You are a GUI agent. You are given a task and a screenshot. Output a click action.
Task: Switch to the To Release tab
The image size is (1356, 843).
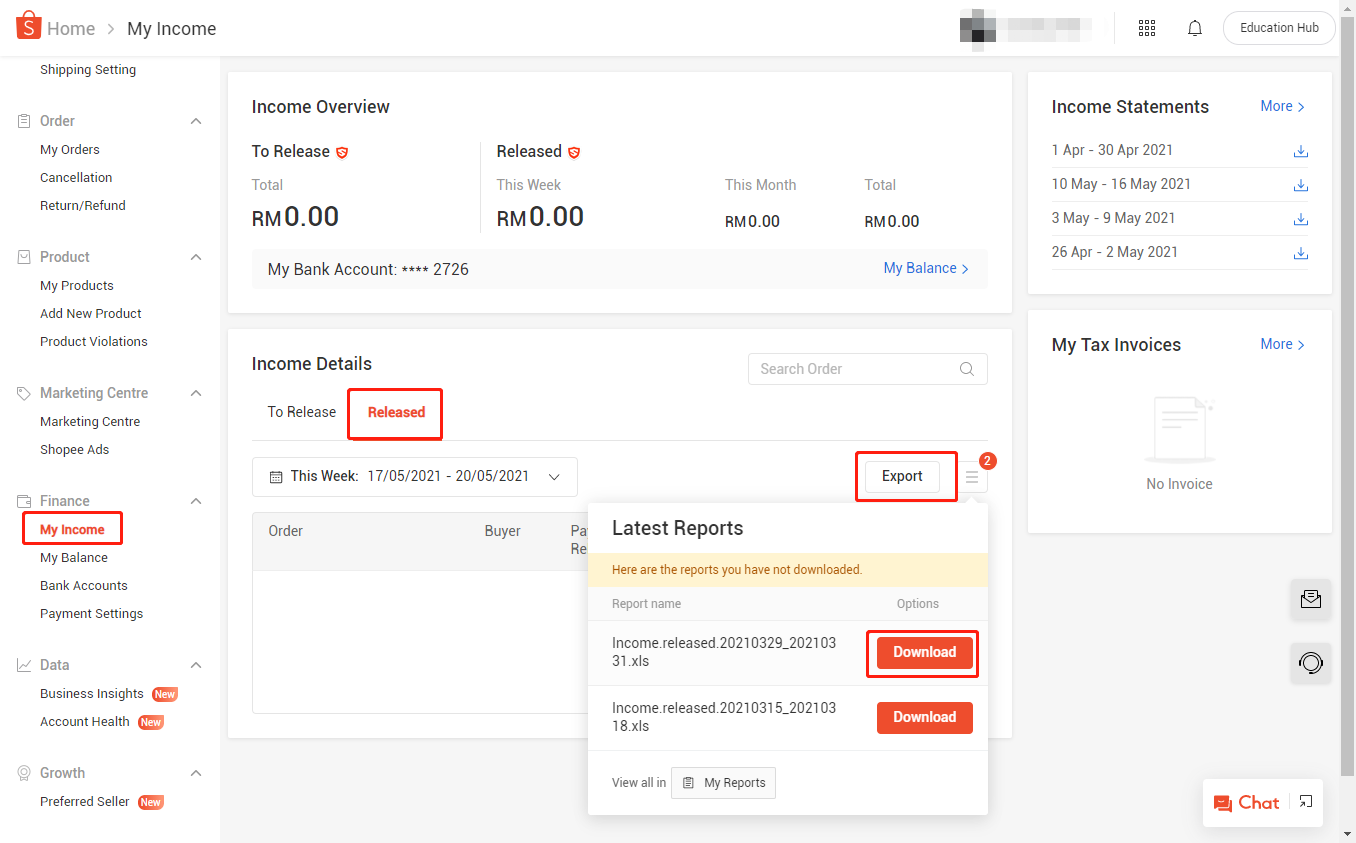click(x=301, y=412)
